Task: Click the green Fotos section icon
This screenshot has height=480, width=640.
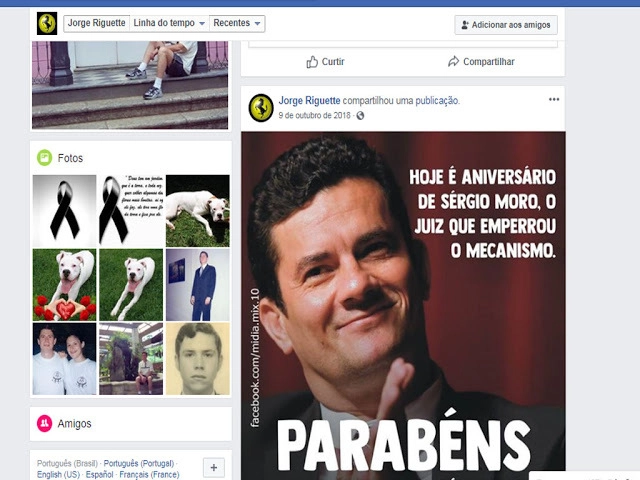Action: [x=44, y=158]
